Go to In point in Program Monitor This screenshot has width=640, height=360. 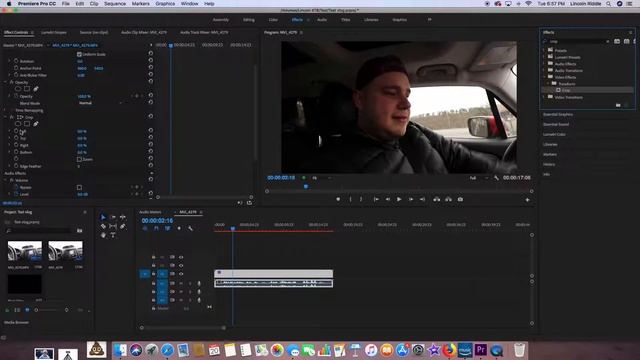(376, 200)
